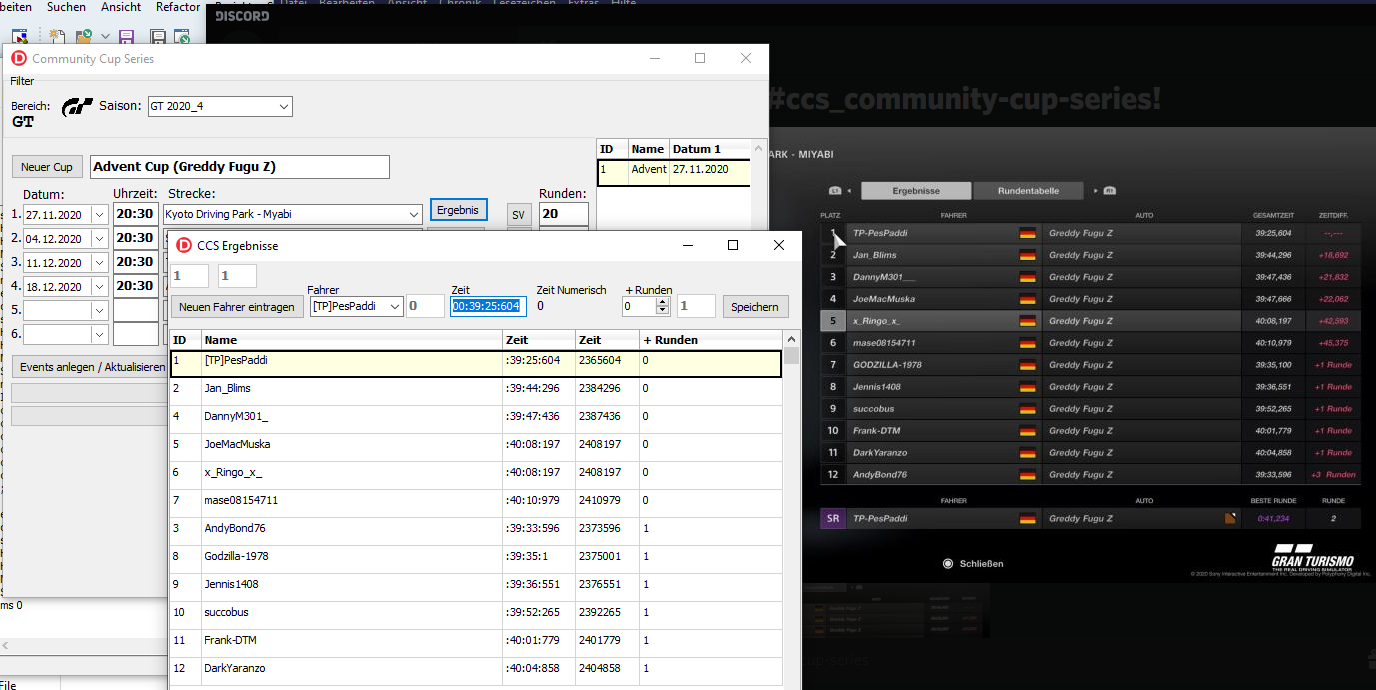Viewport: 1376px width, 690px height.
Task: Click the purple SR badge next to TP-PesPaddi
Action: tap(832, 519)
